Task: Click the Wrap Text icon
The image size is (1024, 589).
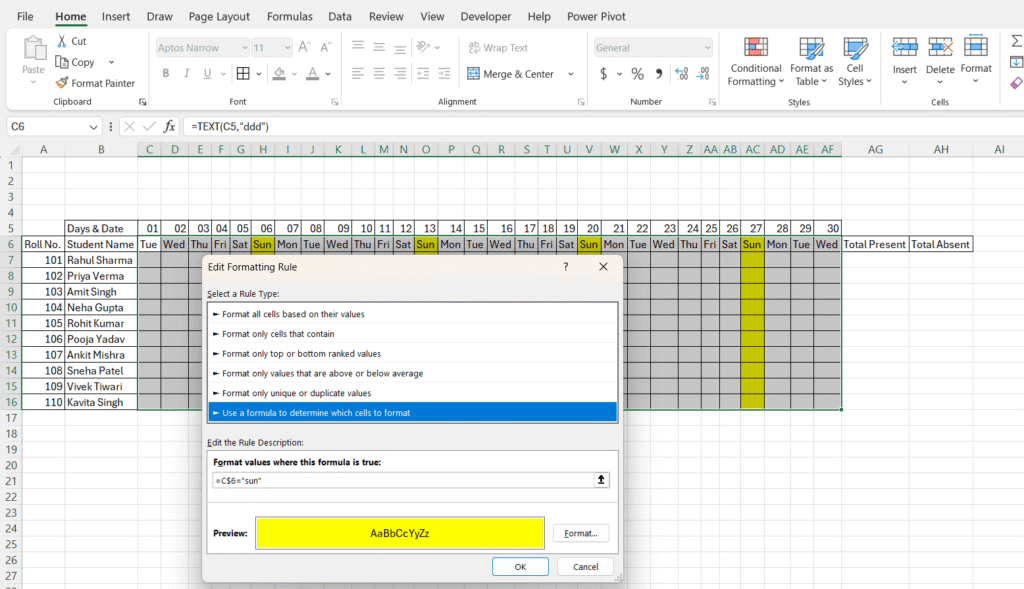Action: point(474,48)
